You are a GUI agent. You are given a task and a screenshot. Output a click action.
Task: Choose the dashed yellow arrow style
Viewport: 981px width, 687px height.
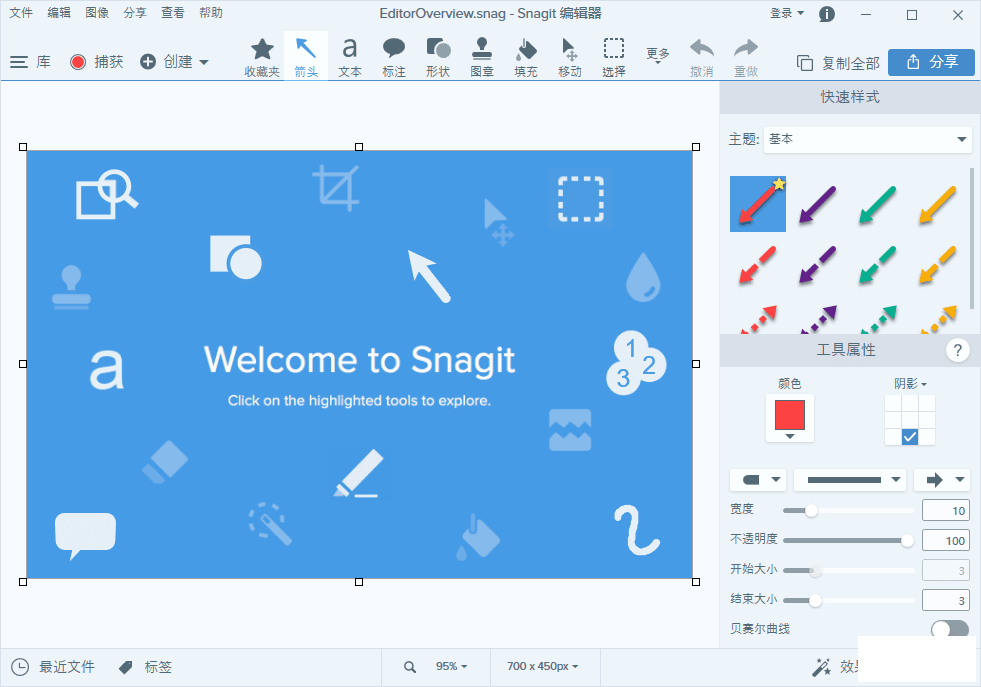pos(938,264)
